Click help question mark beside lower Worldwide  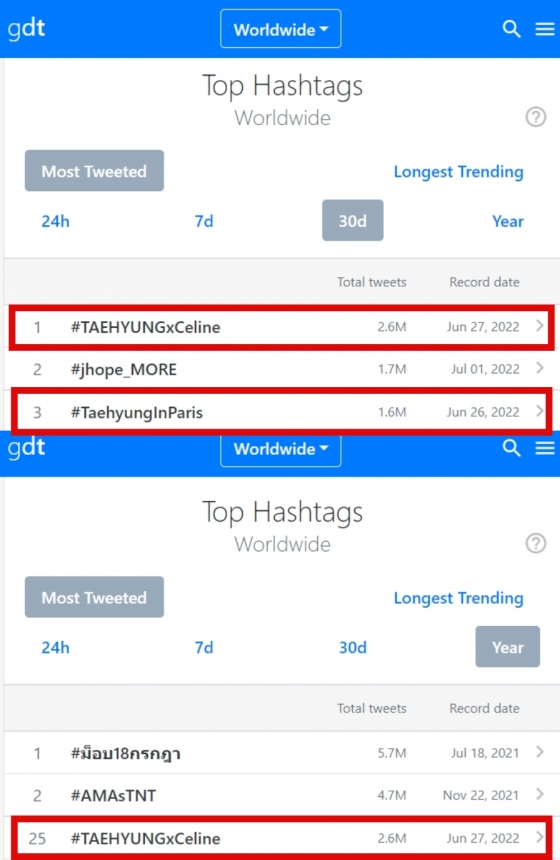536,544
